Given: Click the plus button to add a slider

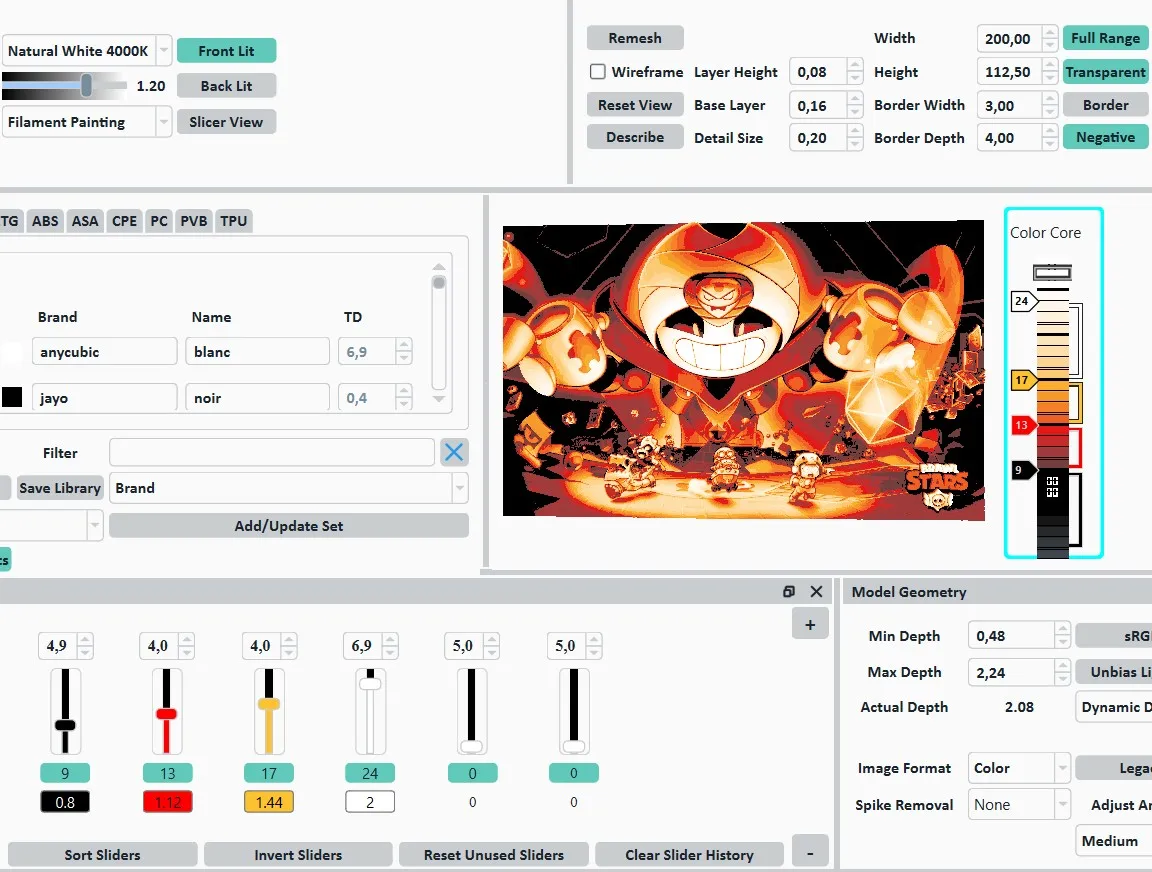Looking at the screenshot, I should click(x=810, y=624).
